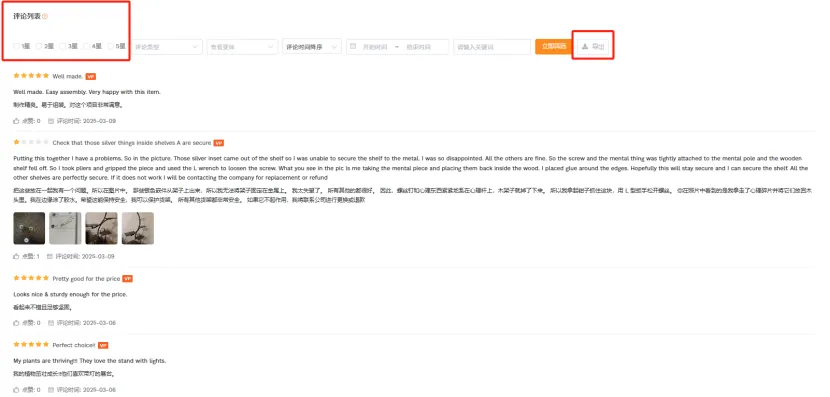Click VP badge beside Pretty good for the price
This screenshot has height=397, width=830.
click(x=127, y=278)
